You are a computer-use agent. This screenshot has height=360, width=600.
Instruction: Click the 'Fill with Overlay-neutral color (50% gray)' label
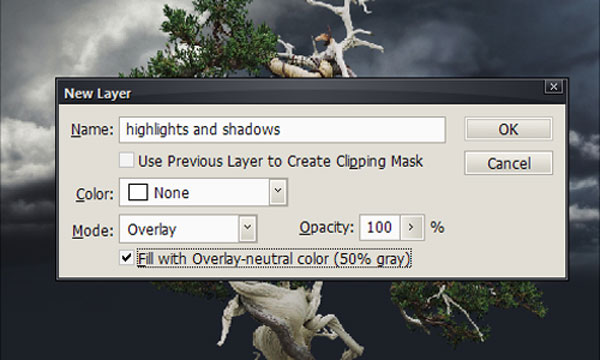274,259
